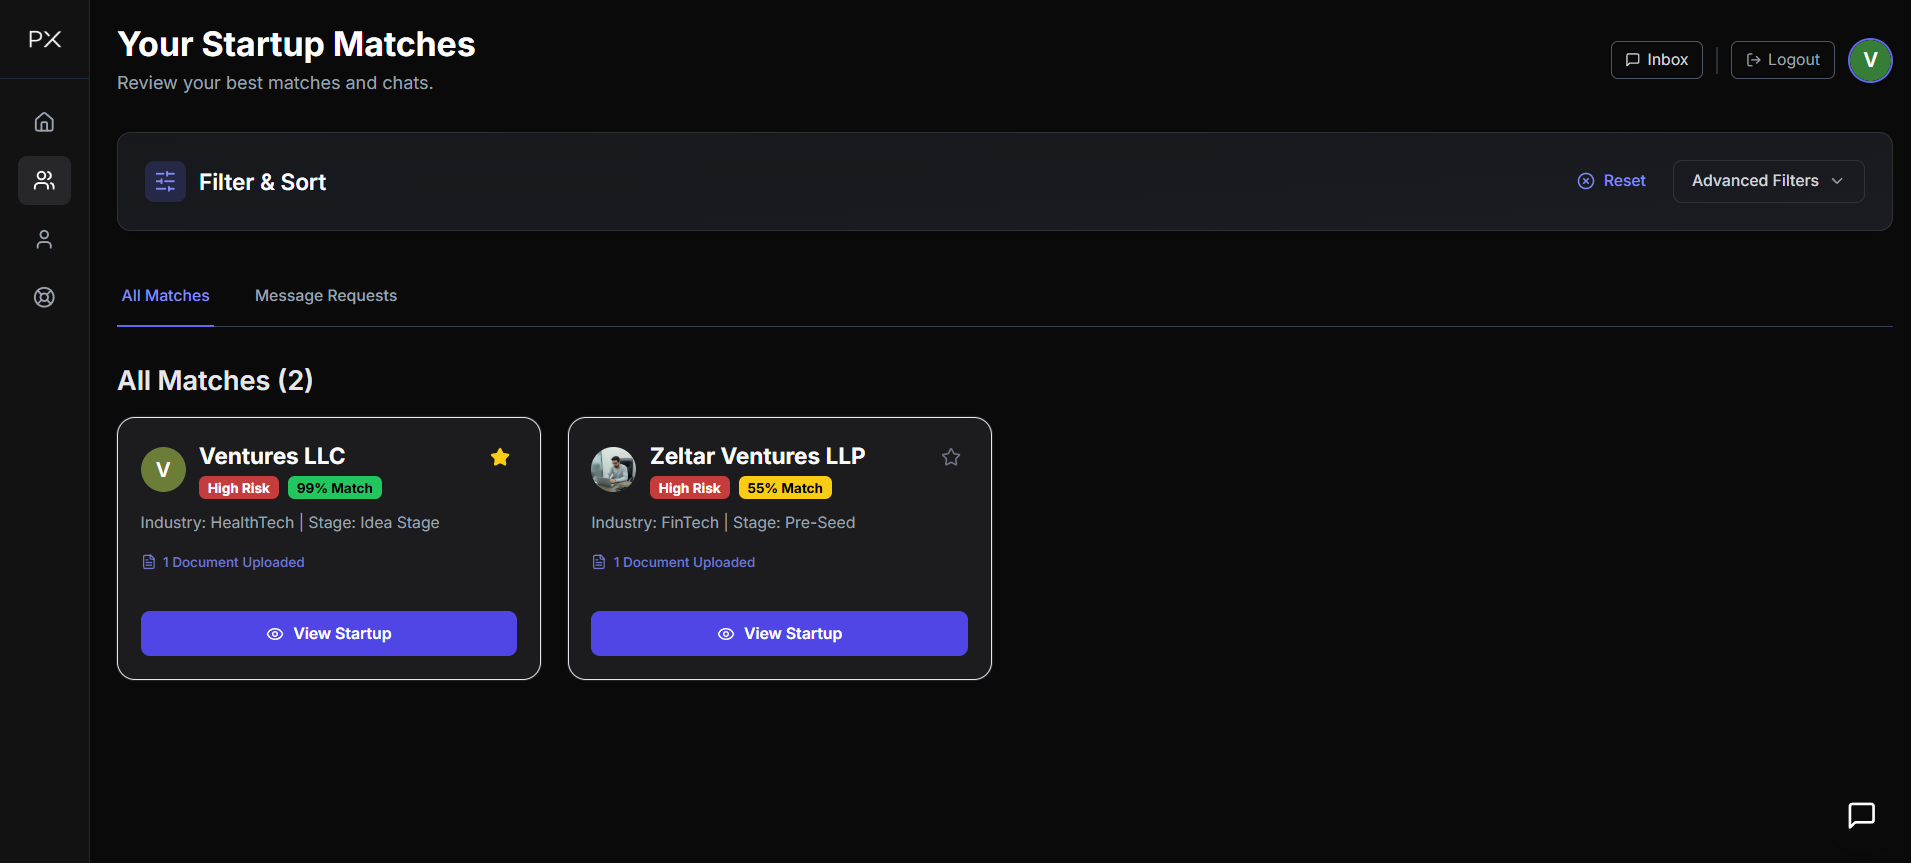The image size is (1911, 863).
Task: Favorite Zeltar Ventures LLP with its star
Action: (950, 457)
